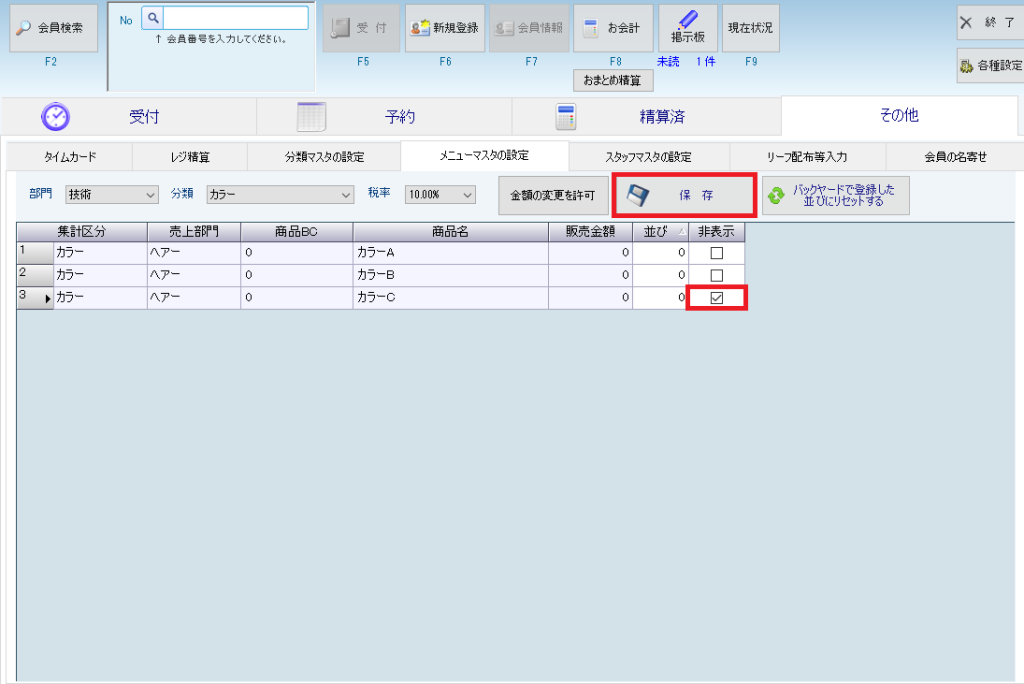
Task: Click the バックヤード reset order button
Action: coord(836,195)
